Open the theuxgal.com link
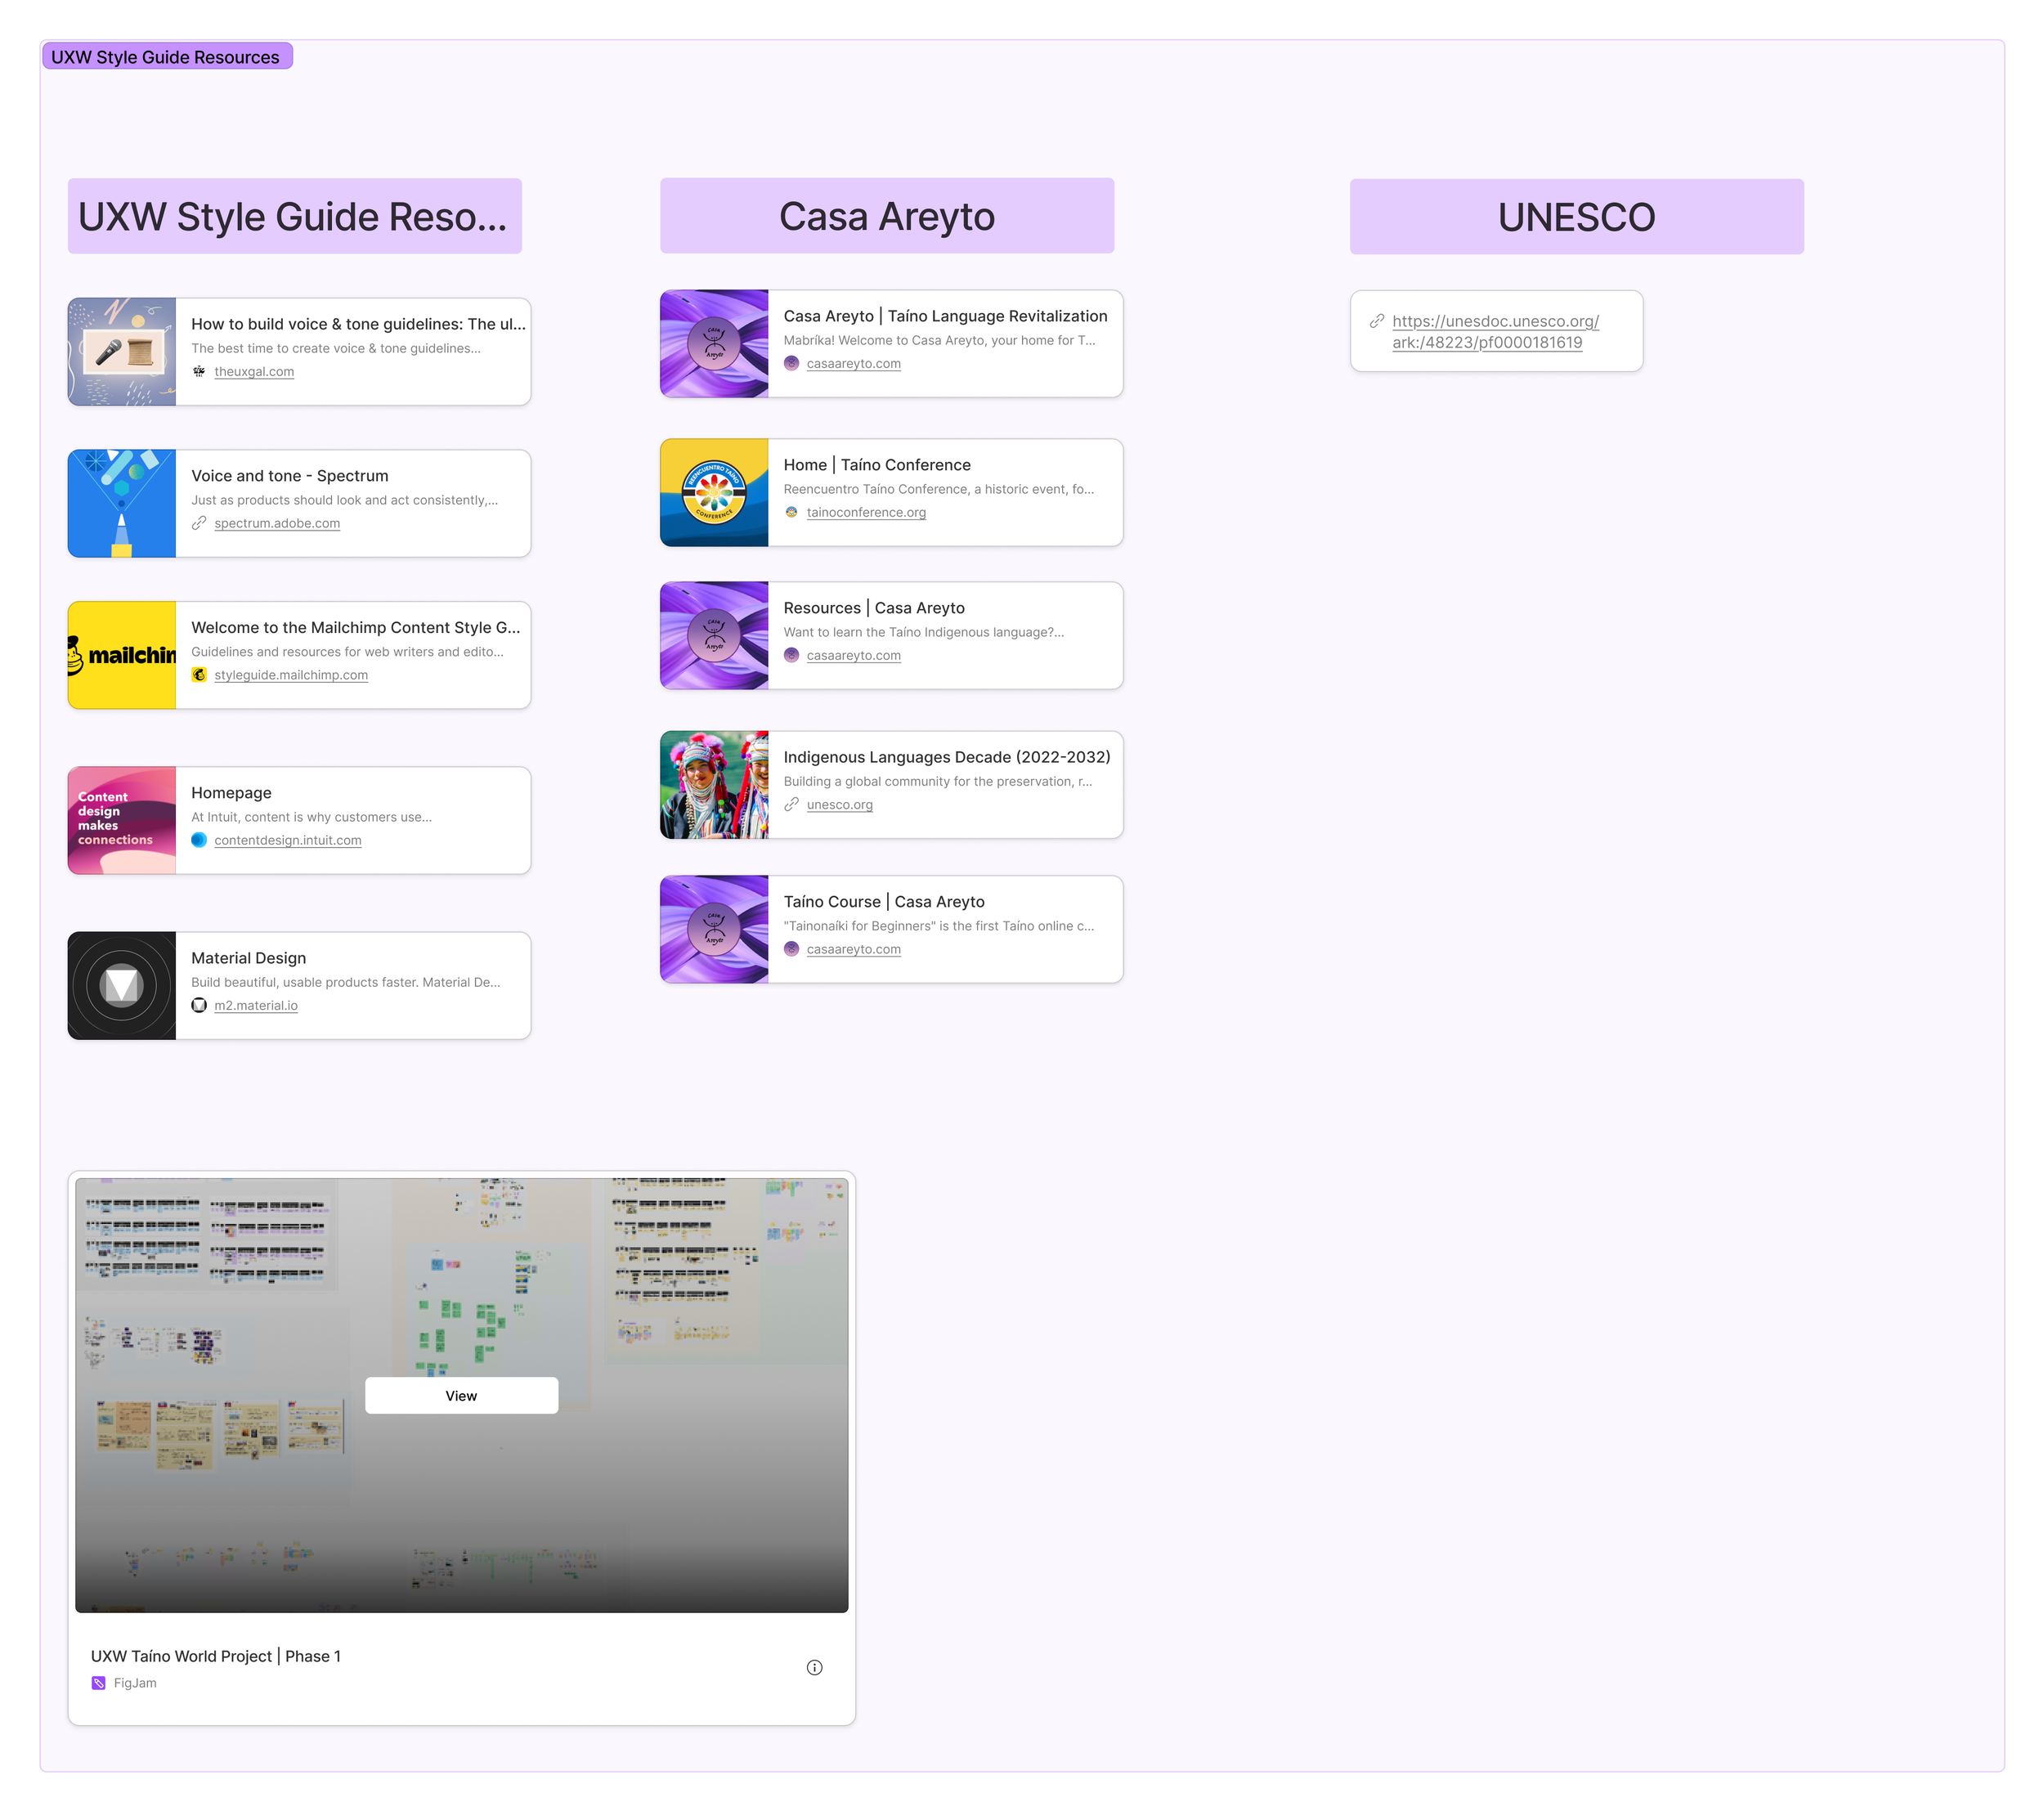2044x1811 pixels. tap(254, 371)
